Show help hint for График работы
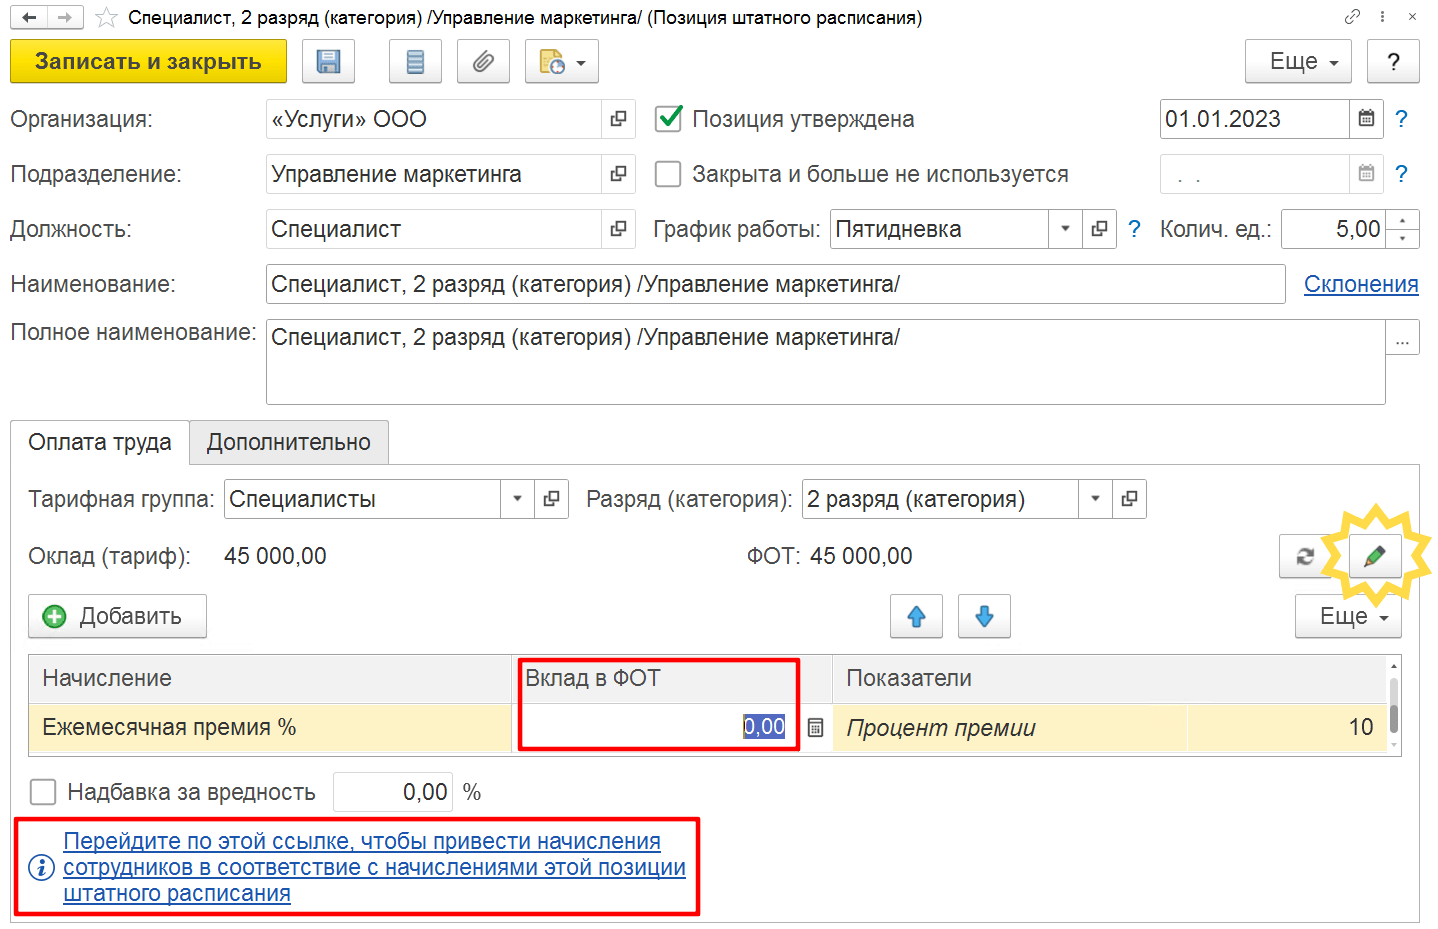Viewport: 1438px width, 929px height. pos(1134,229)
